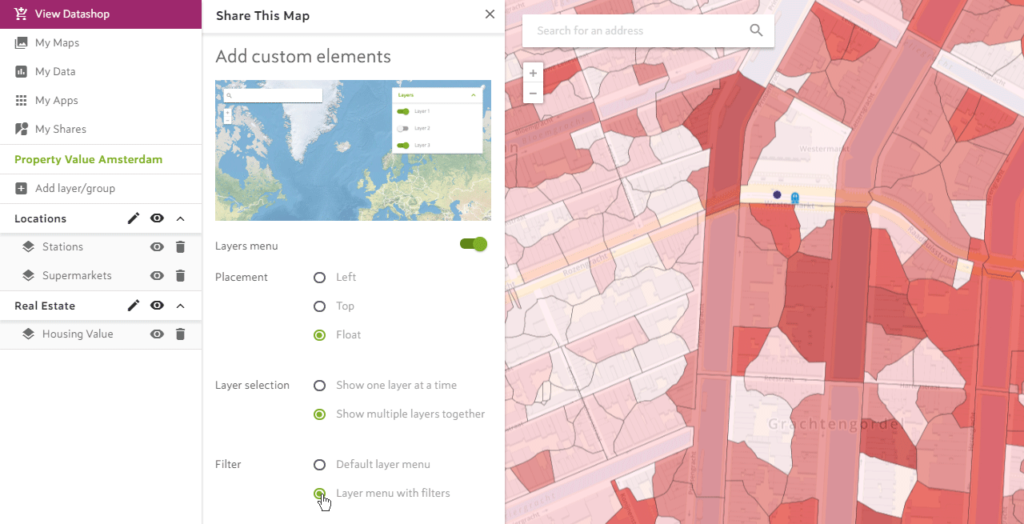Edit the Real Estate group pencil icon

[133, 305]
